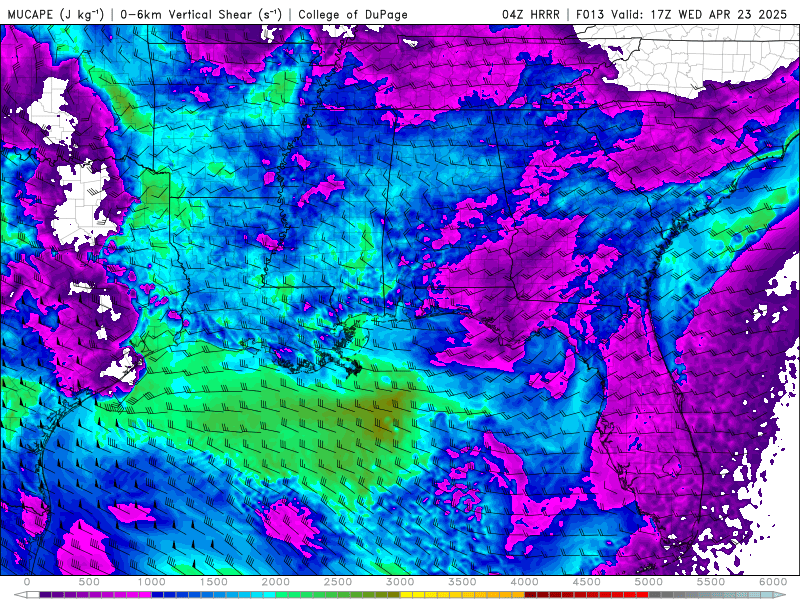
Task: Click the 5500 tick label on color scale
Action: 711,582
